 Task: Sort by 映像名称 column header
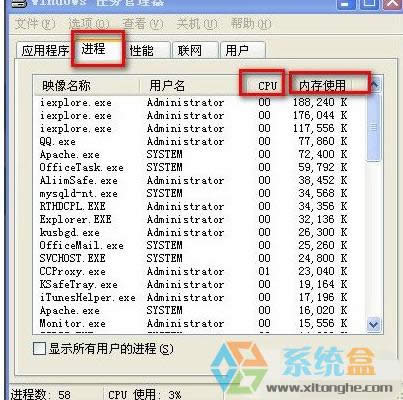(x=87, y=85)
